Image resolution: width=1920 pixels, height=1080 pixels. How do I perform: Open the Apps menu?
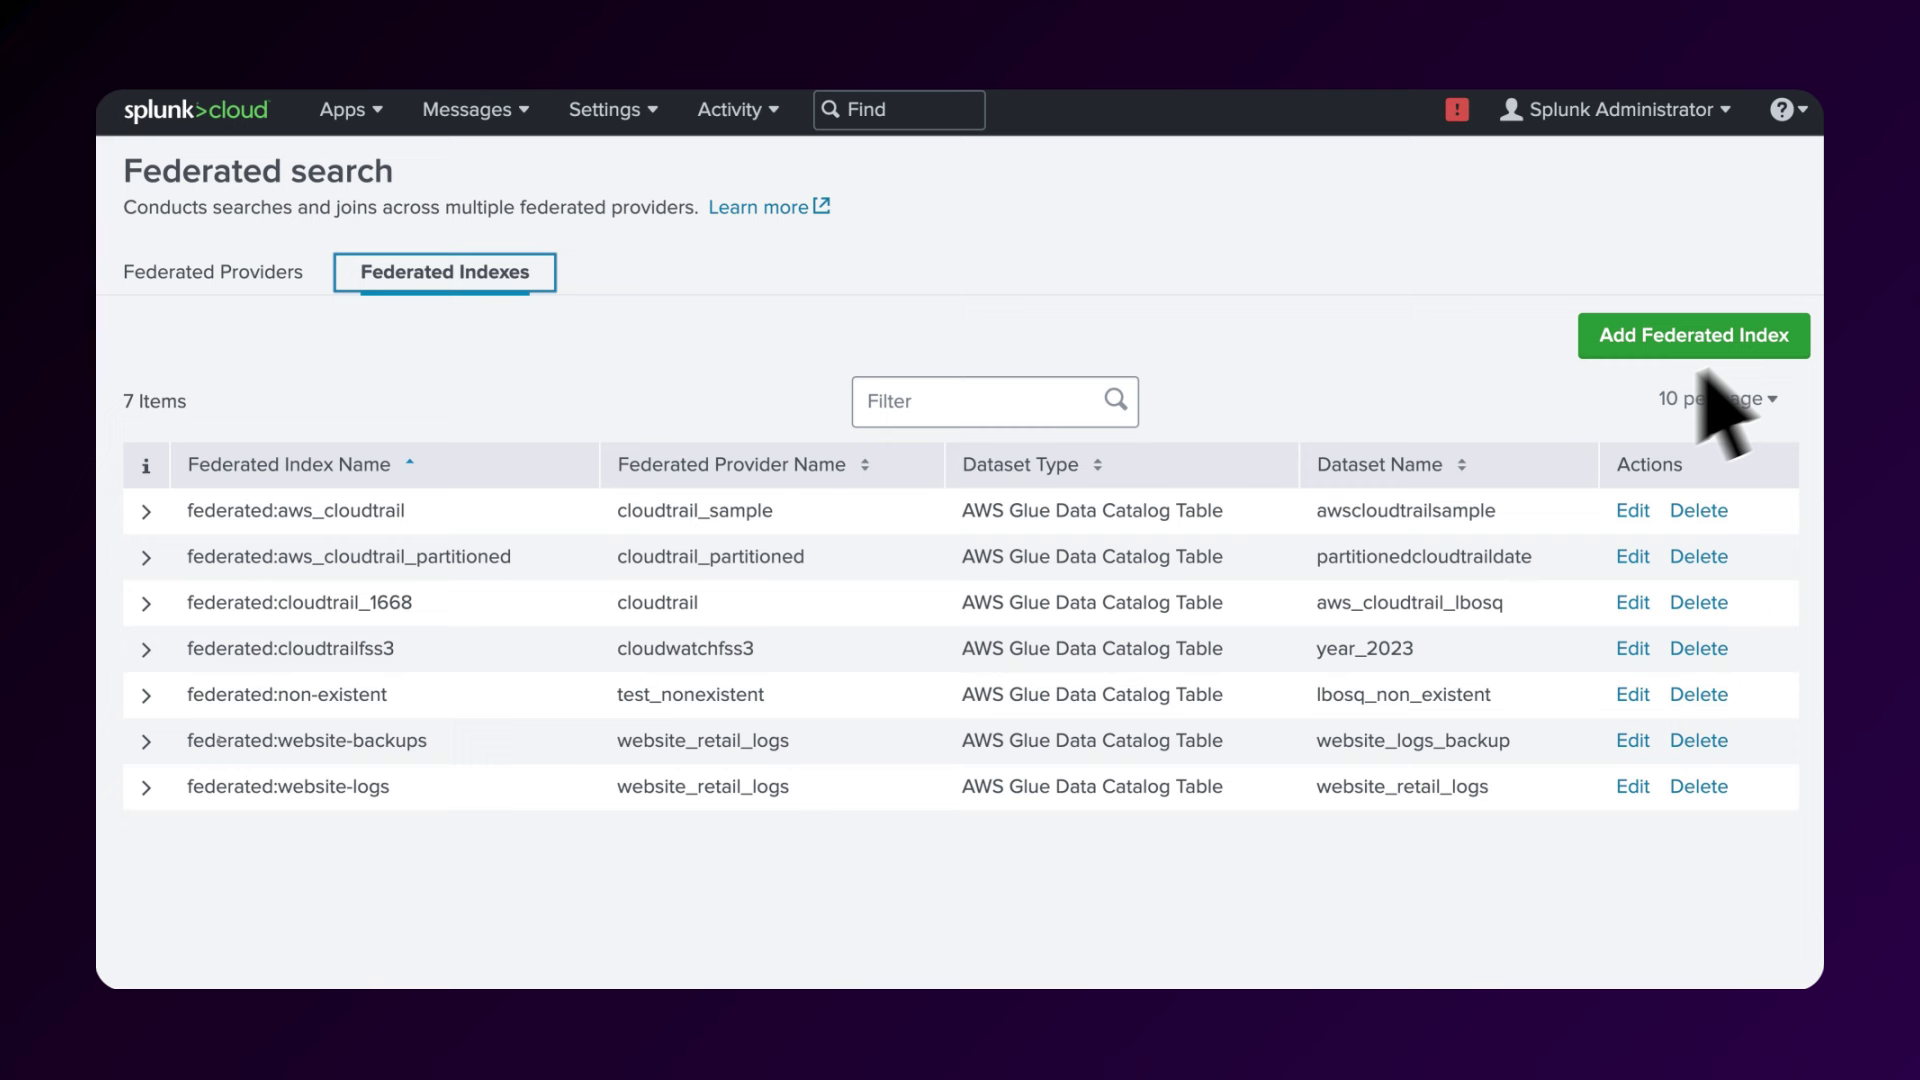point(350,110)
